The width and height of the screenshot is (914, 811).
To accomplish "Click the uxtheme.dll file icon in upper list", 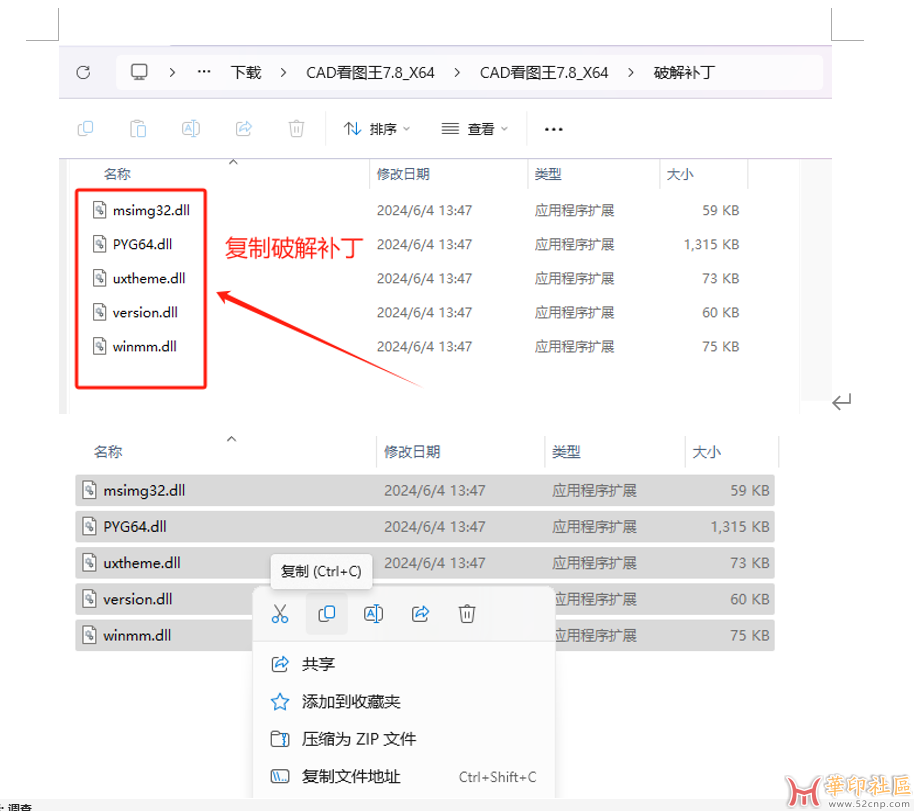I will 100,278.
